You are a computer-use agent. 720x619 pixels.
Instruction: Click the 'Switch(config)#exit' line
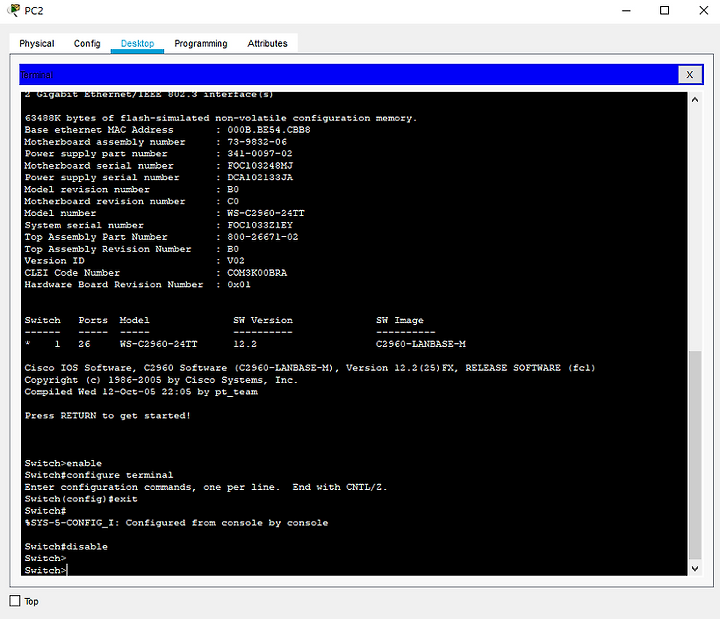click(81, 499)
